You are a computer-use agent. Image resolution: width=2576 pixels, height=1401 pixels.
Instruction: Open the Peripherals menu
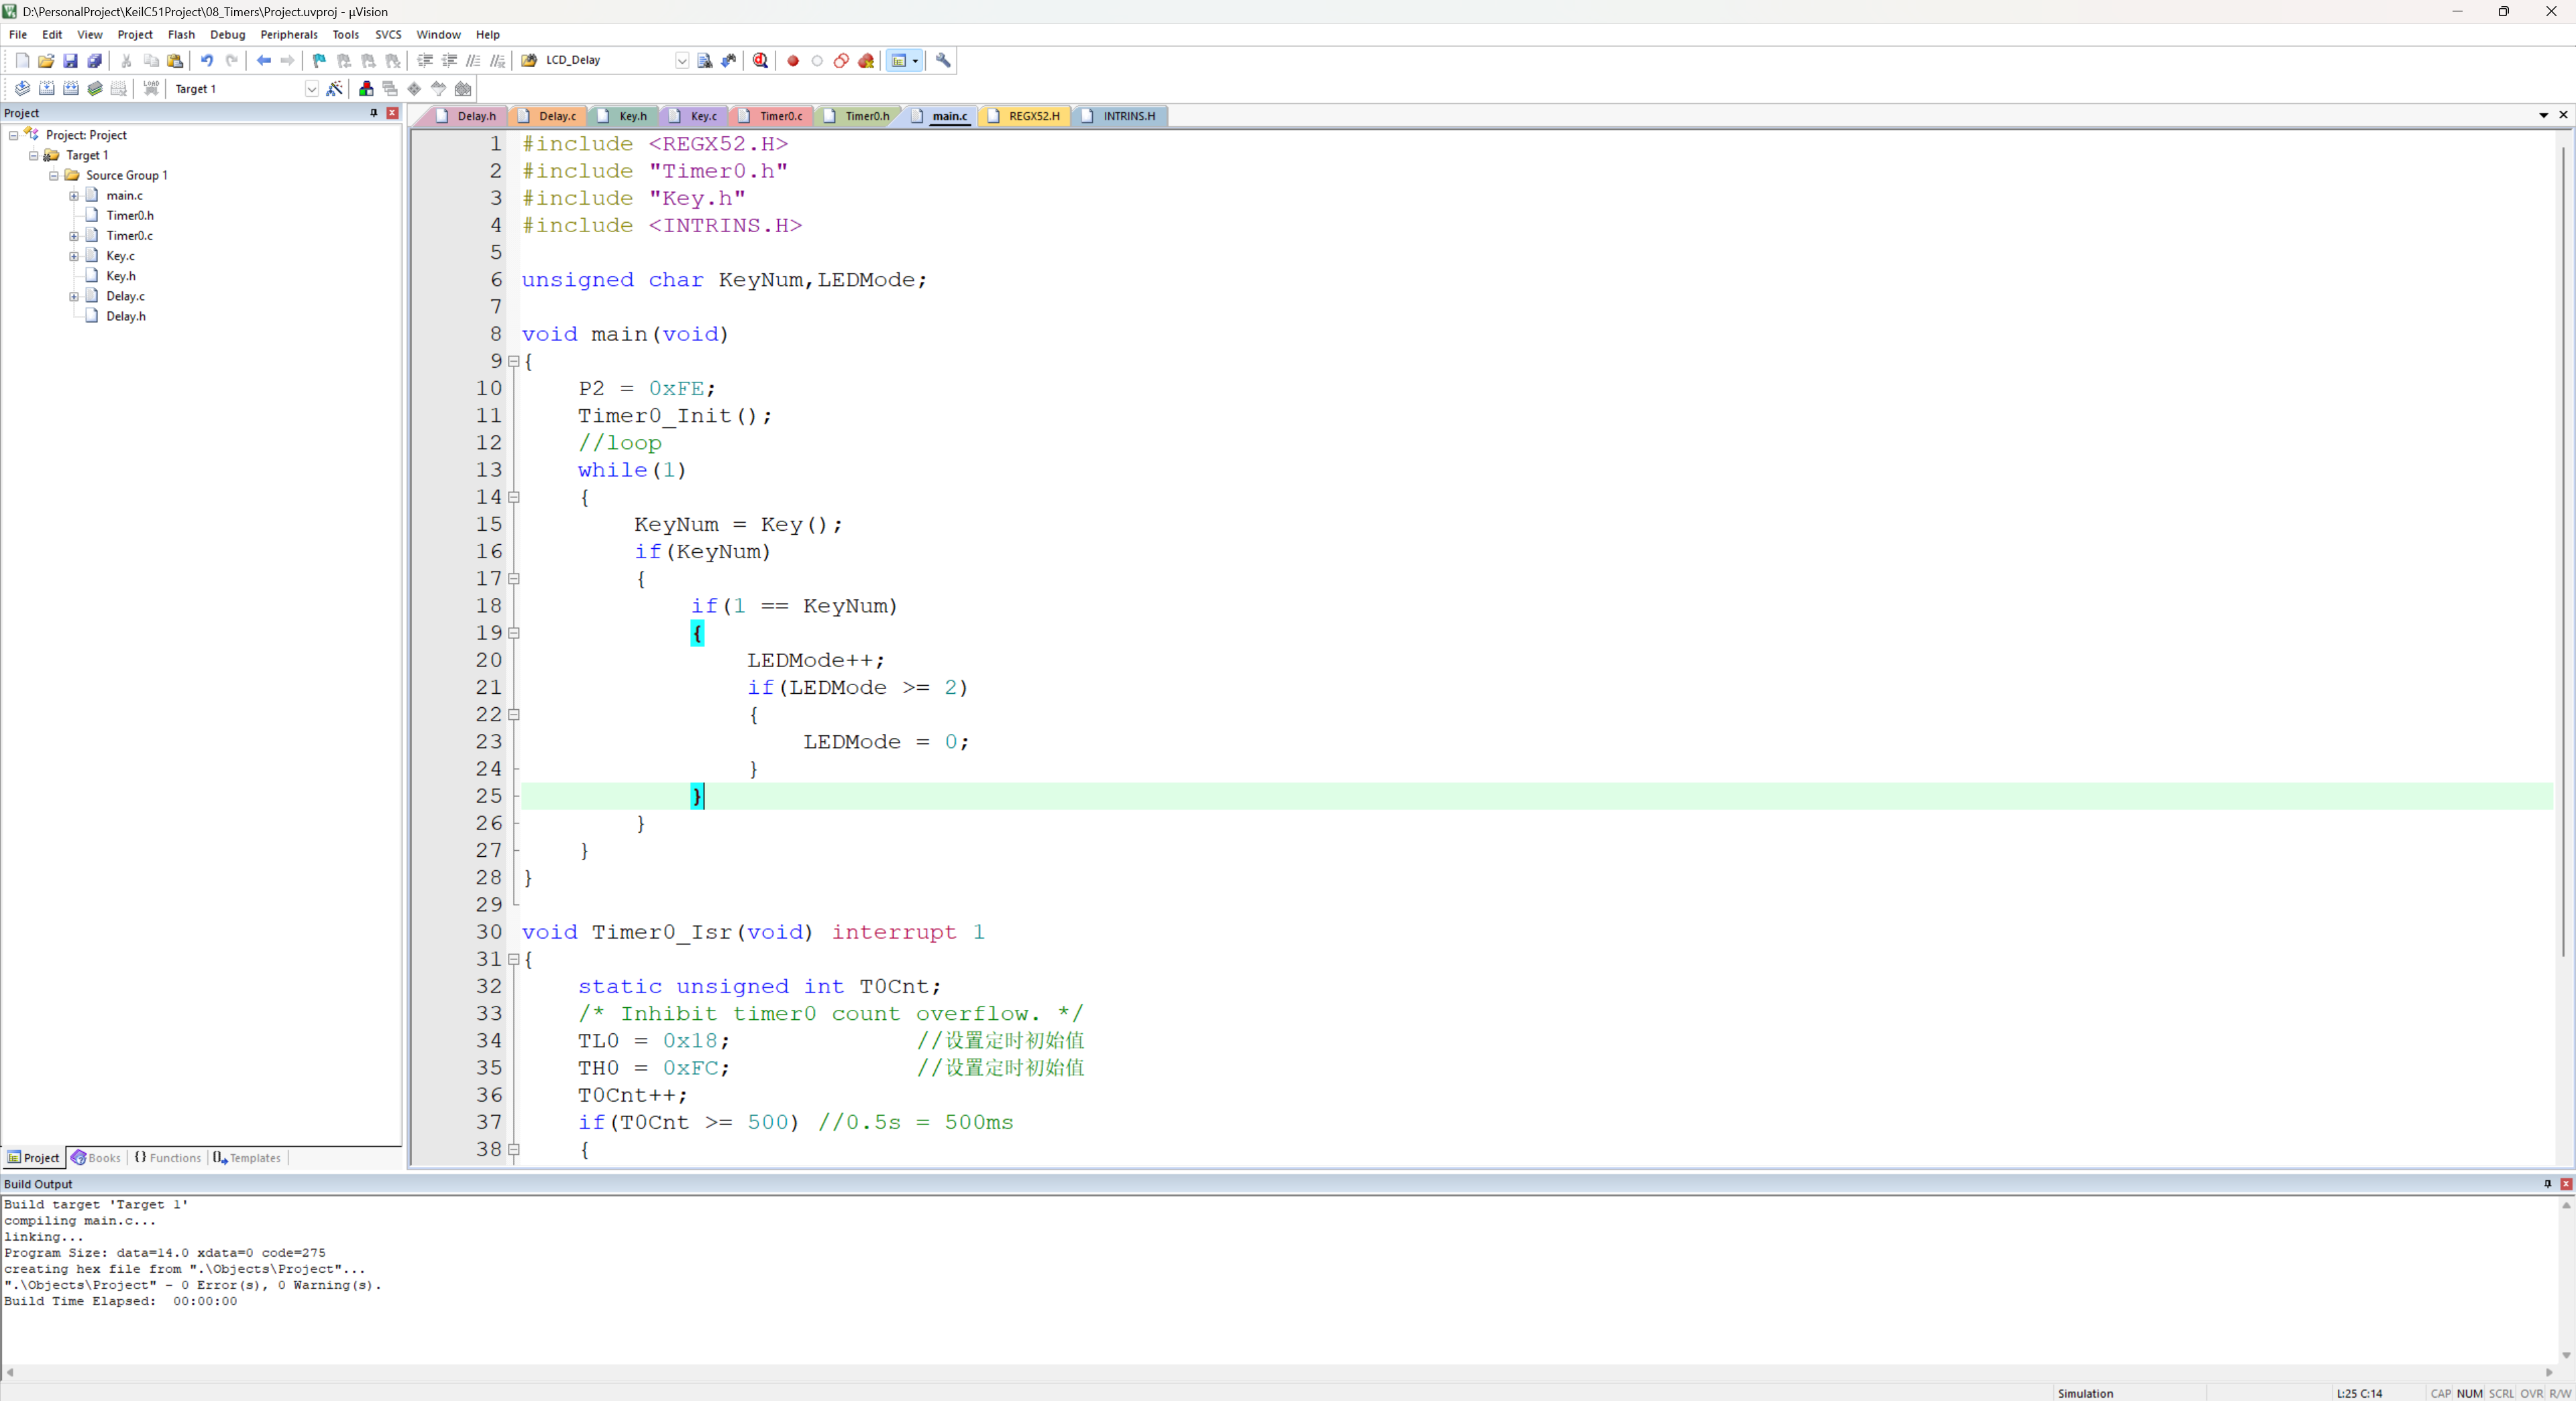(x=288, y=34)
